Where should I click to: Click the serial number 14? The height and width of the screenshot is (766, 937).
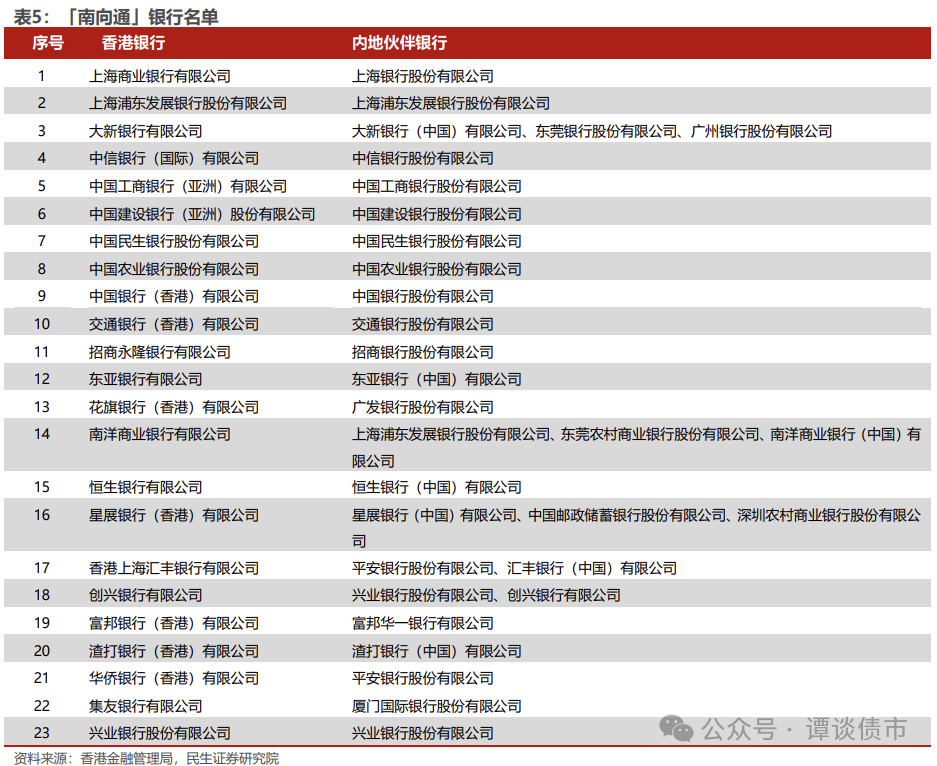click(42, 434)
